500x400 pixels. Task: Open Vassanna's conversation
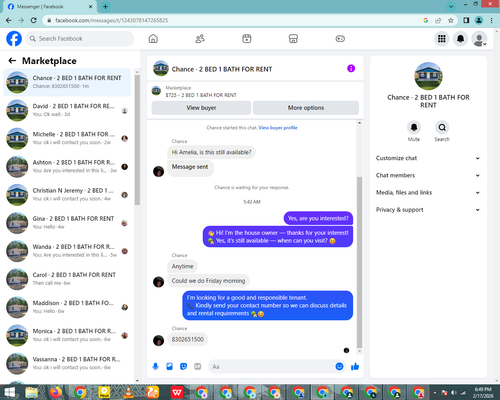click(67, 363)
